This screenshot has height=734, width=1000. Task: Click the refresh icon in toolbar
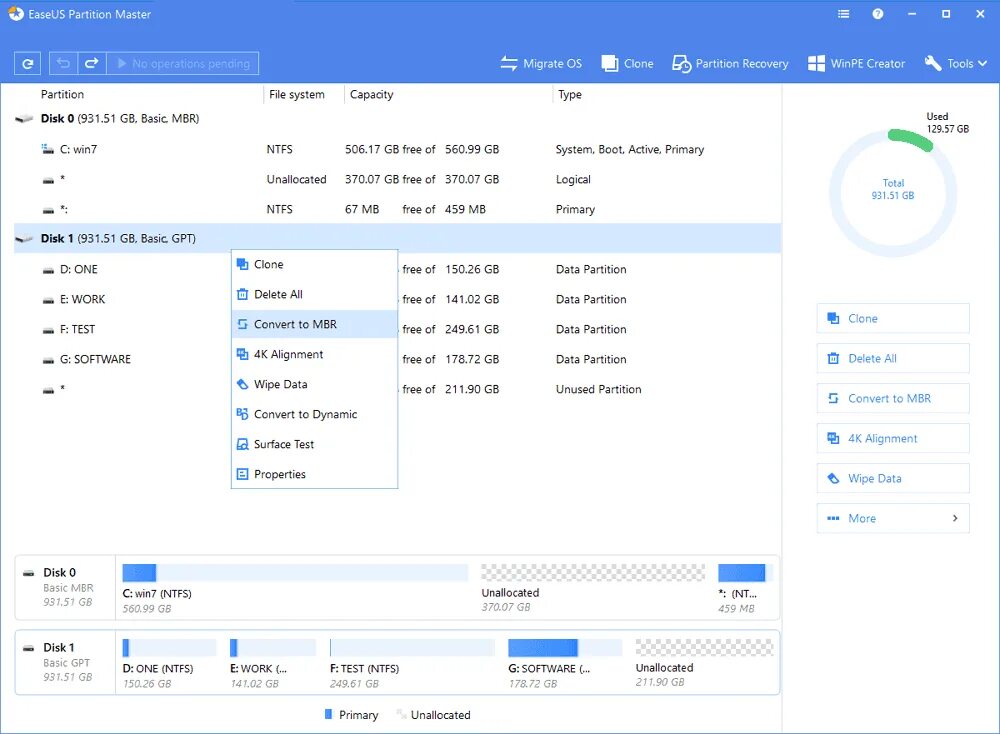point(27,64)
